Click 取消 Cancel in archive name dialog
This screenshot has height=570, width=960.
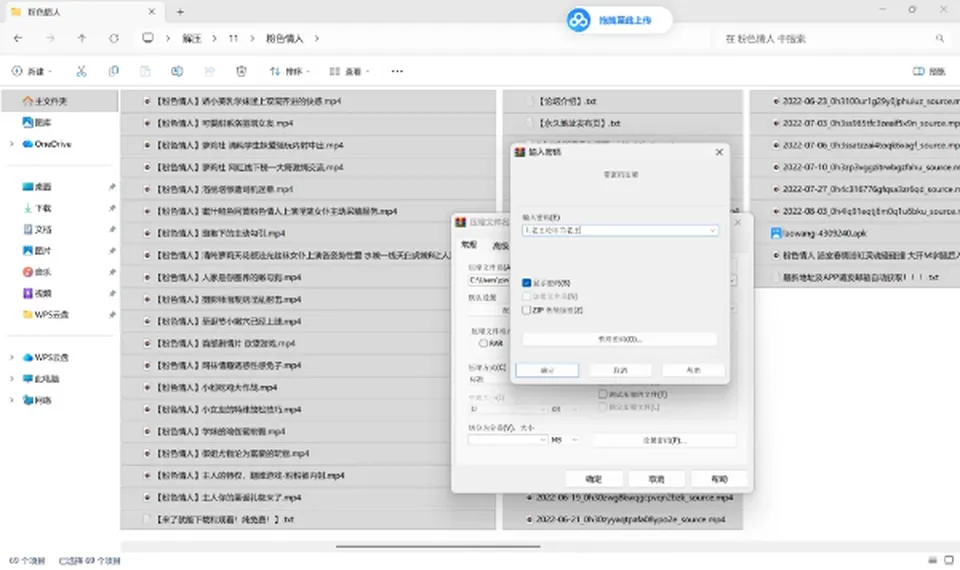tap(656, 479)
